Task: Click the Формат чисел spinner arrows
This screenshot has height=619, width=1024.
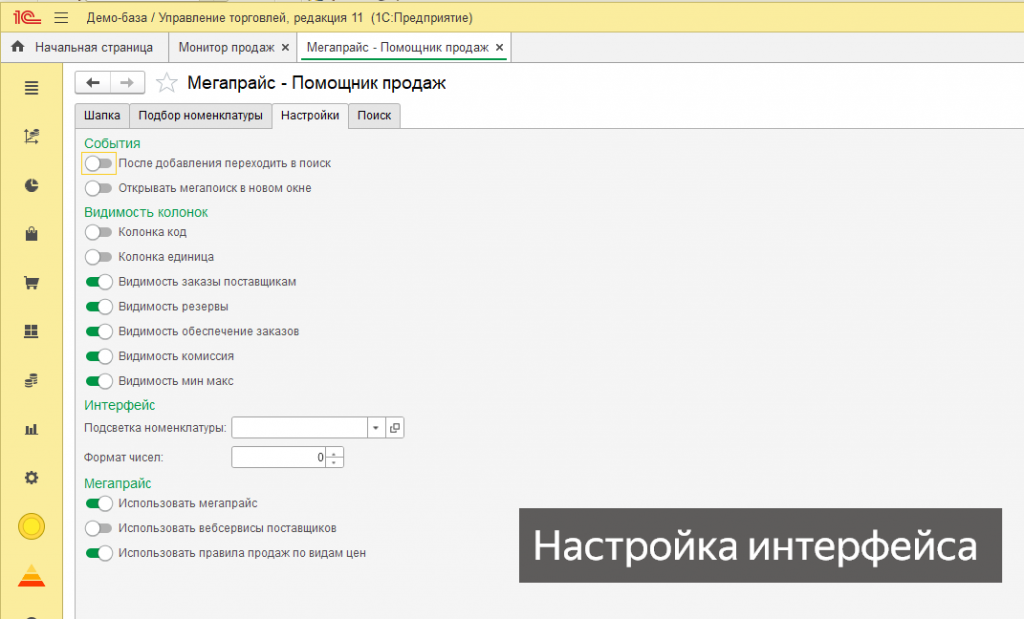Action: coord(334,457)
